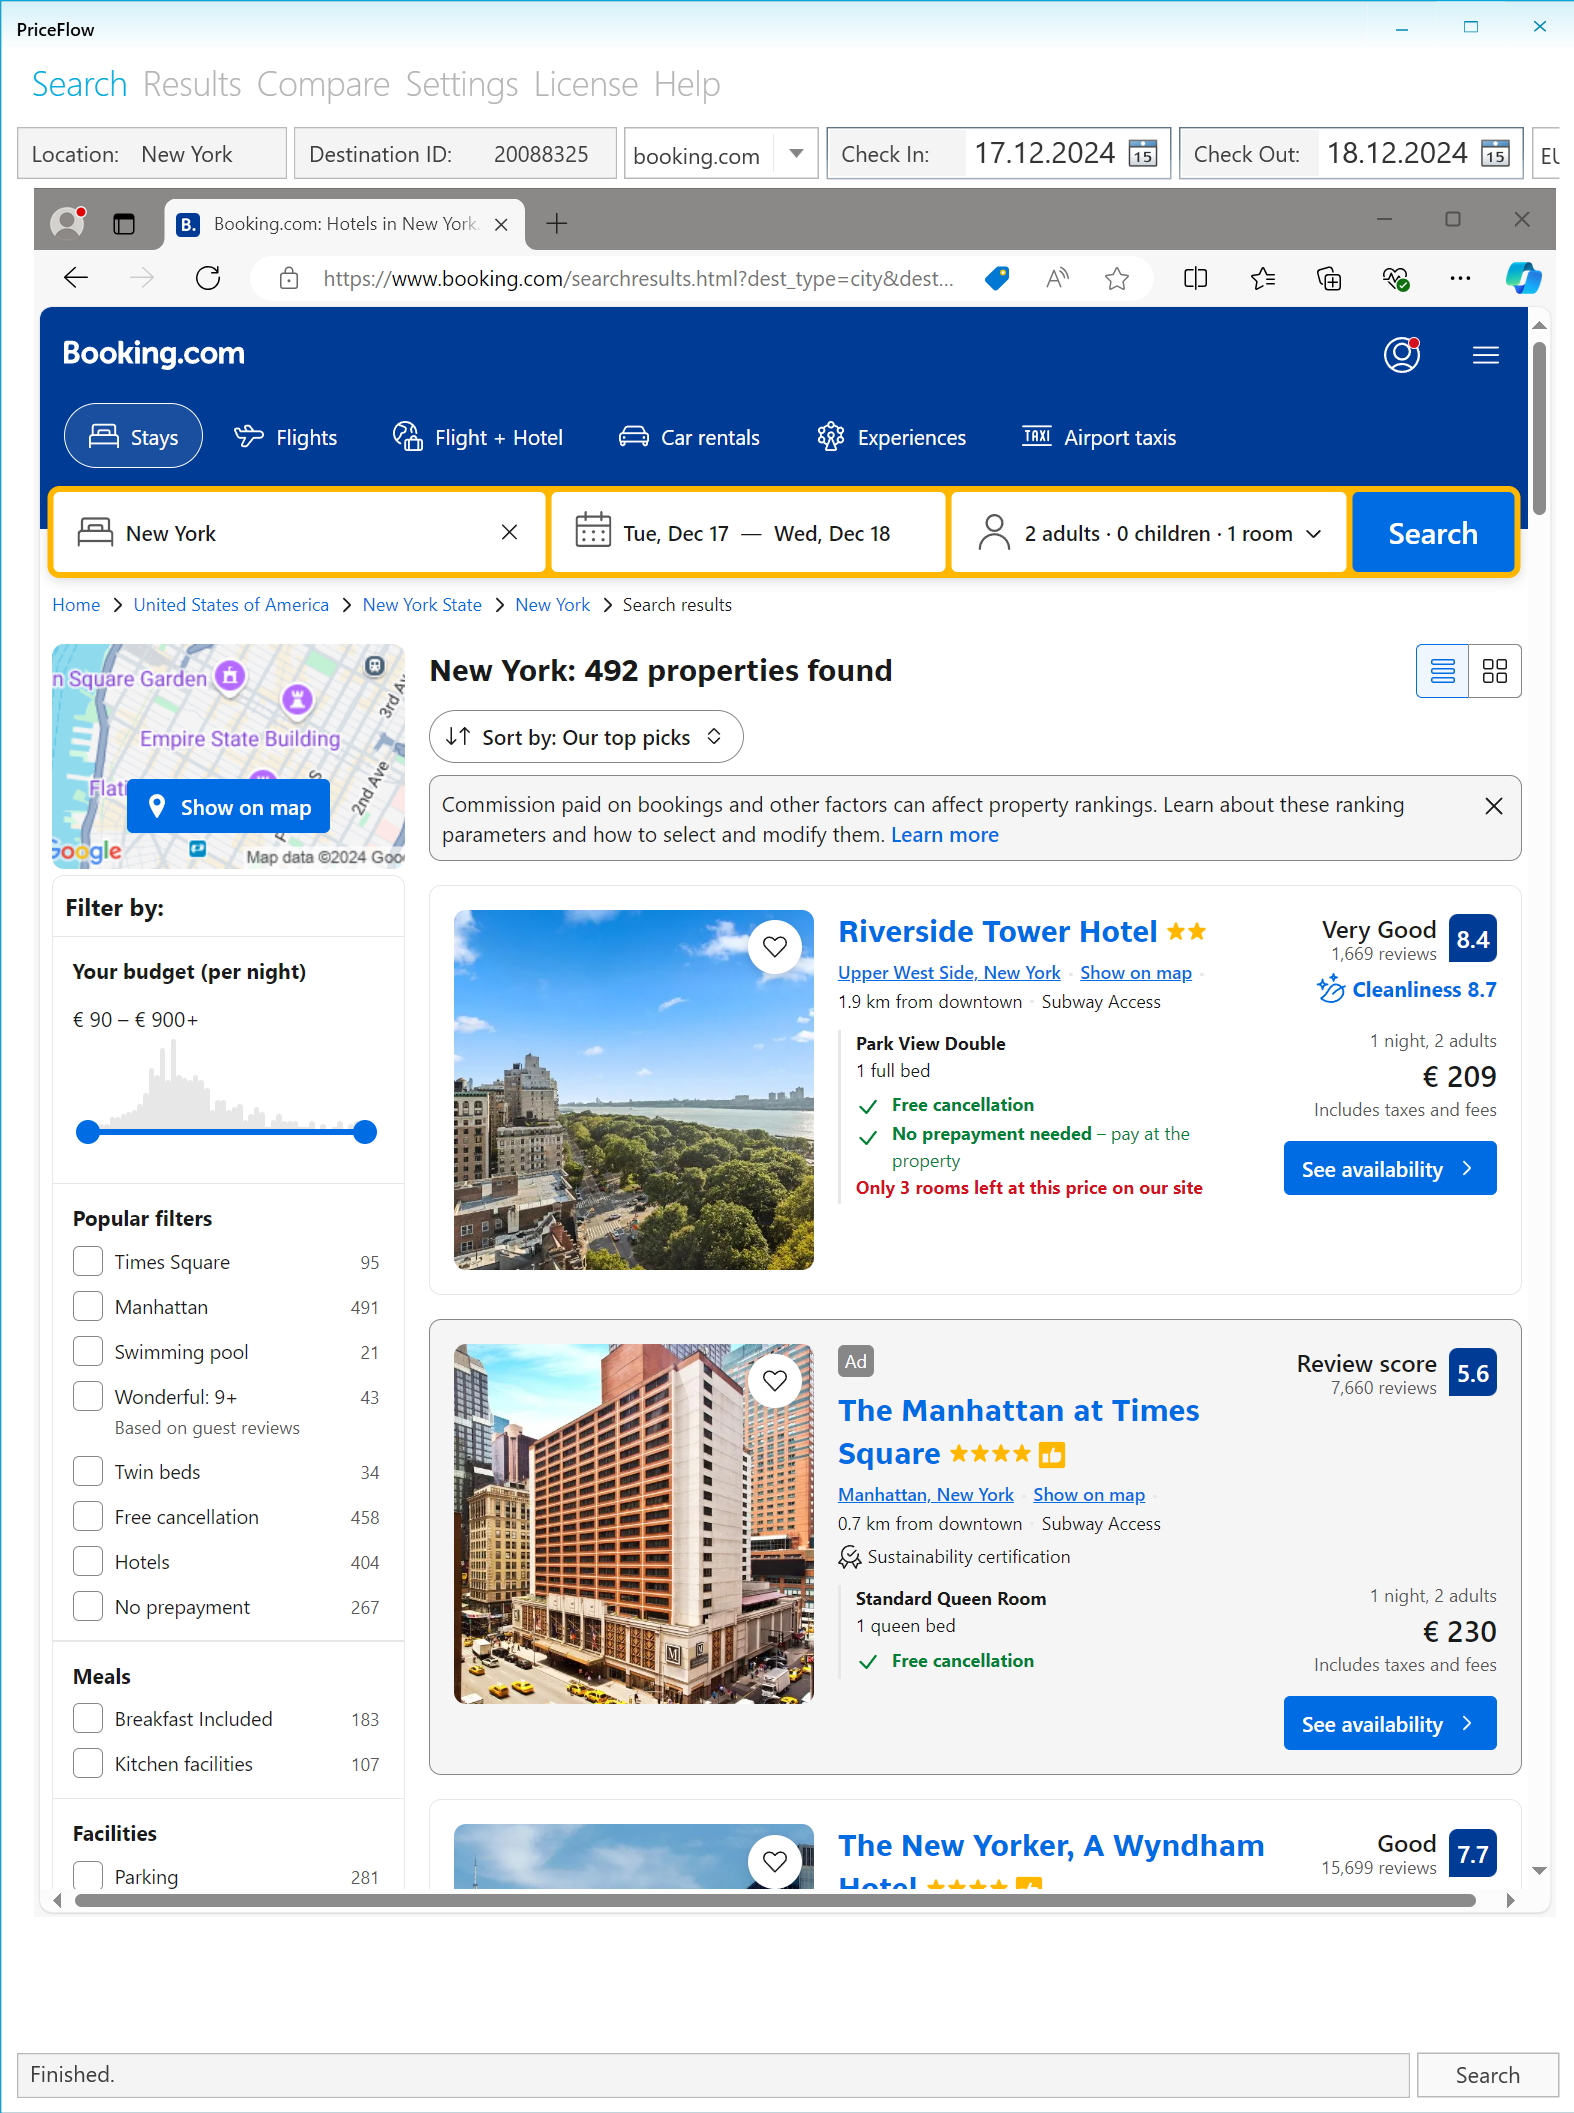
Task: Check the Breakfast Included filter
Action: [88, 1718]
